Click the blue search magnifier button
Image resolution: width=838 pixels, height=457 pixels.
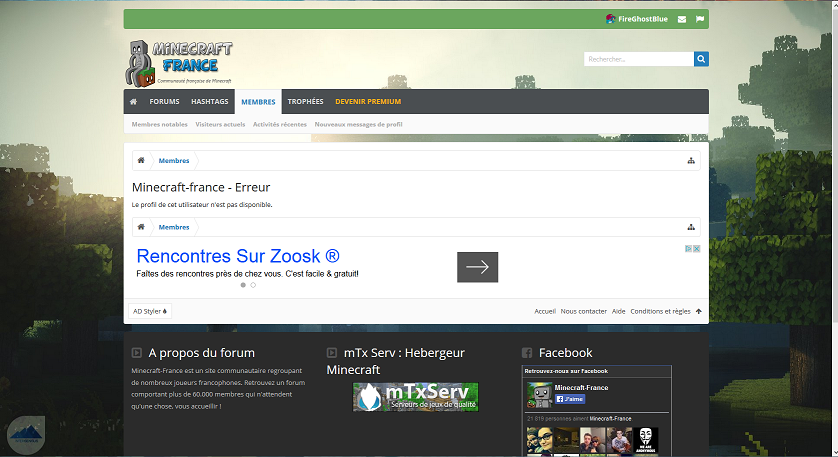(701, 59)
